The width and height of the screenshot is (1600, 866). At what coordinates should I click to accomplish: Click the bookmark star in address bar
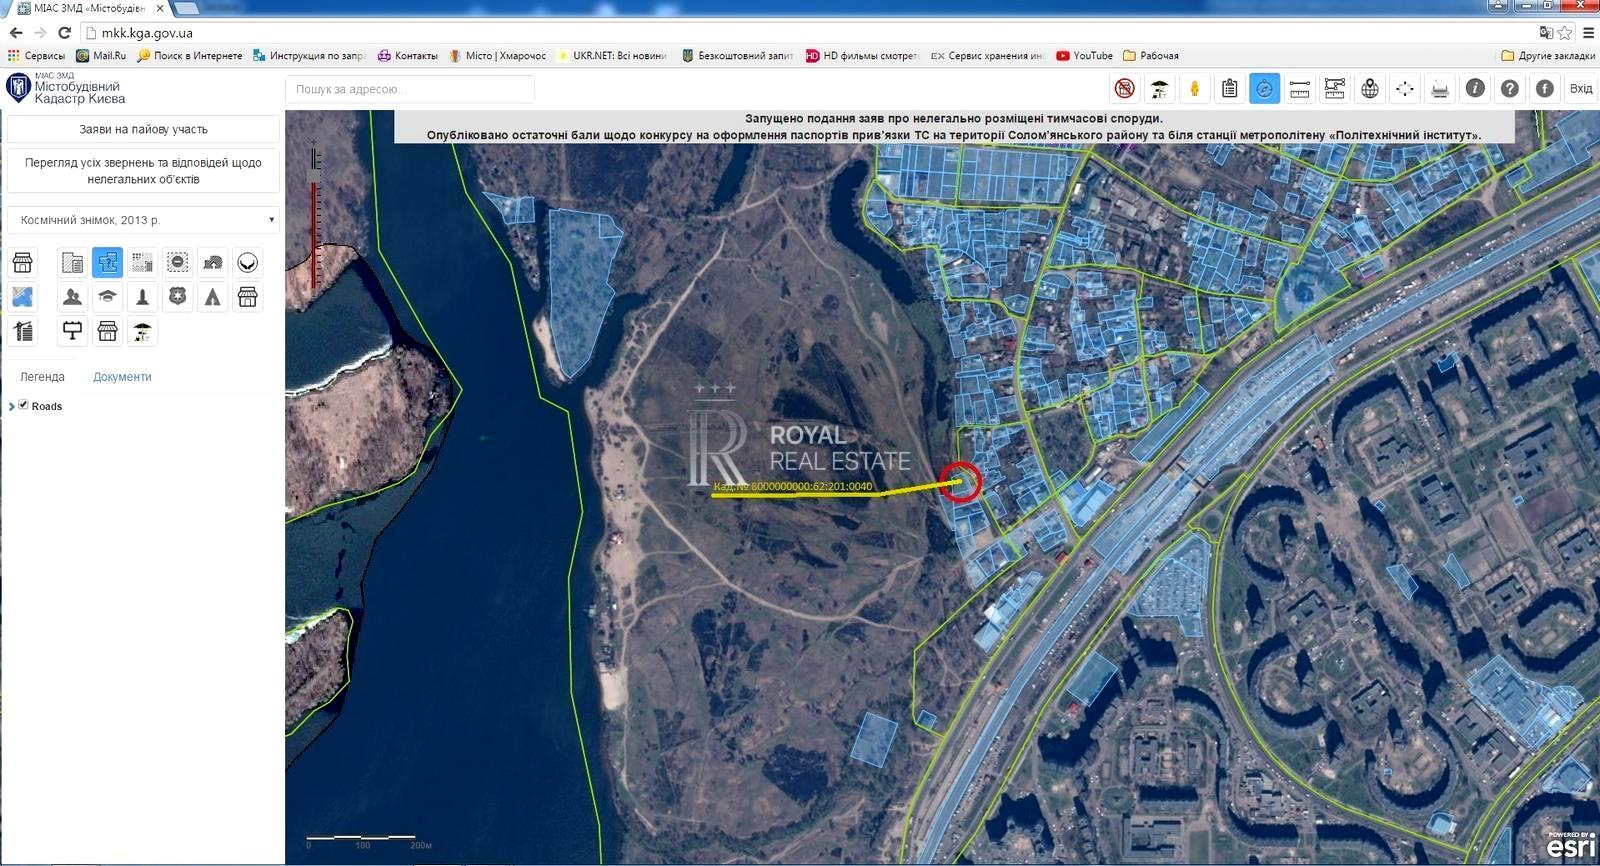coord(1565,33)
